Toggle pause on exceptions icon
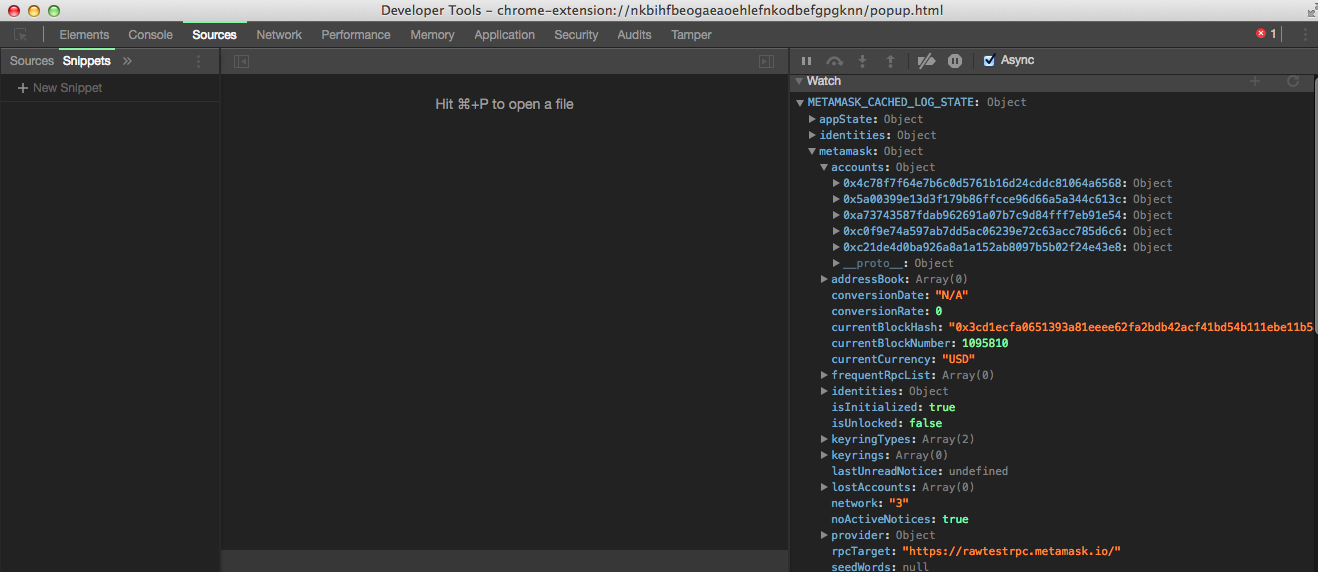The height and width of the screenshot is (572, 1318). (x=955, y=61)
